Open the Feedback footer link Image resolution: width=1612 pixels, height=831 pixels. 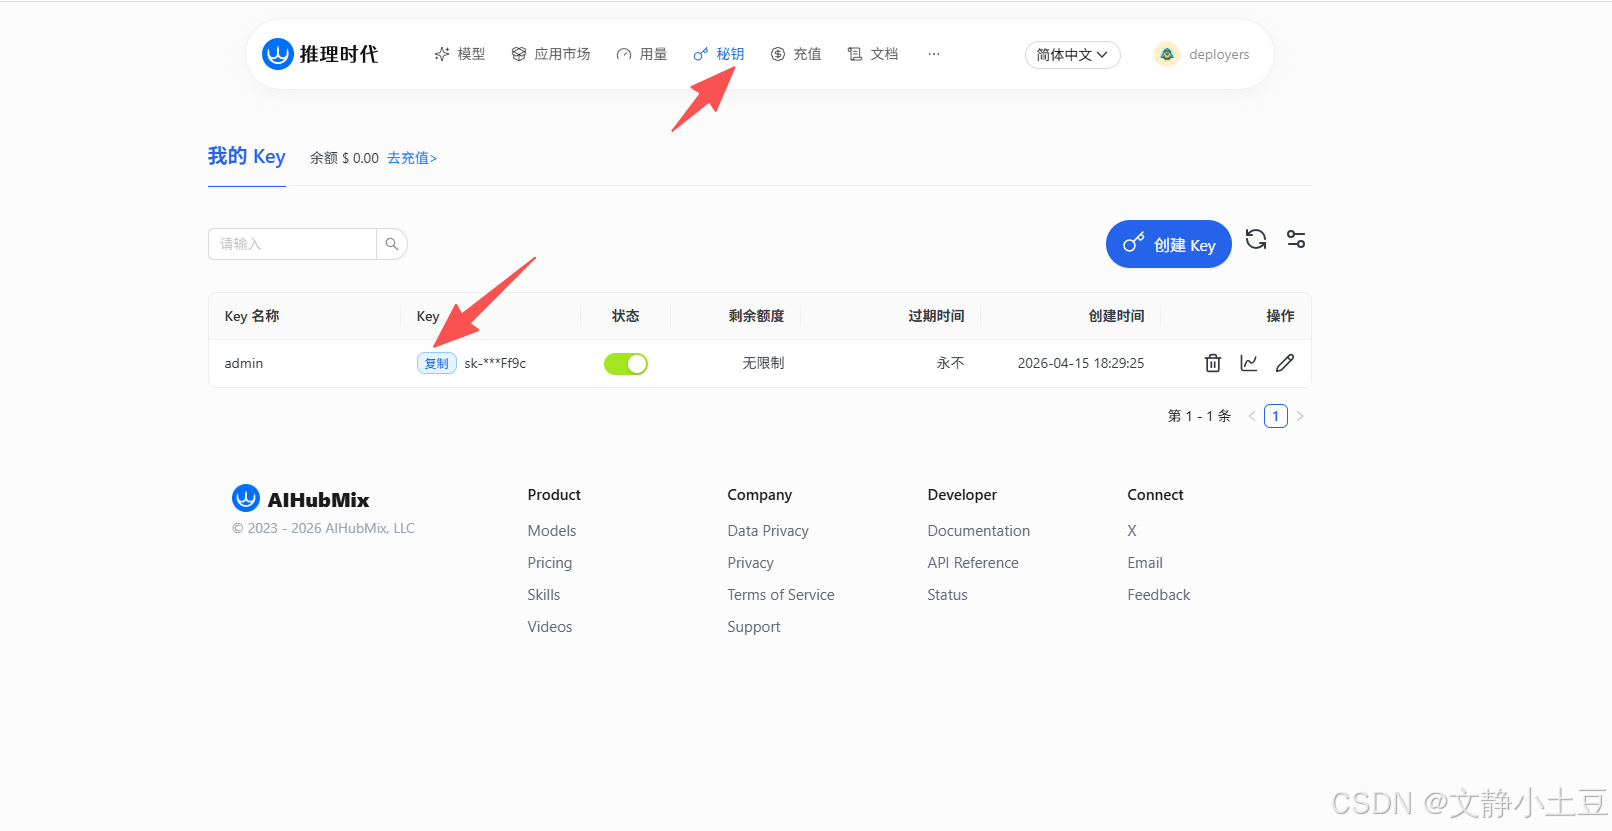pos(1159,595)
